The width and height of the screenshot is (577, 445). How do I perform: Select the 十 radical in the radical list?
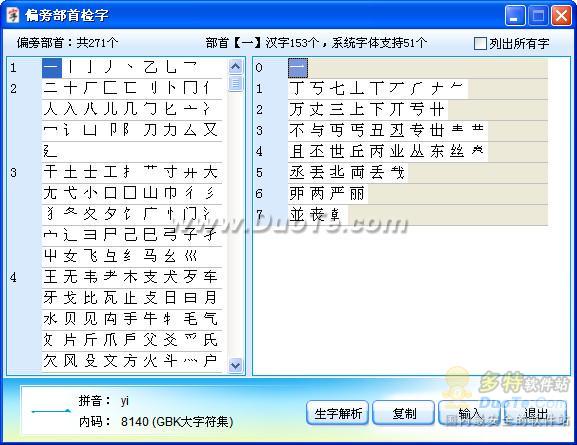click(x=70, y=88)
